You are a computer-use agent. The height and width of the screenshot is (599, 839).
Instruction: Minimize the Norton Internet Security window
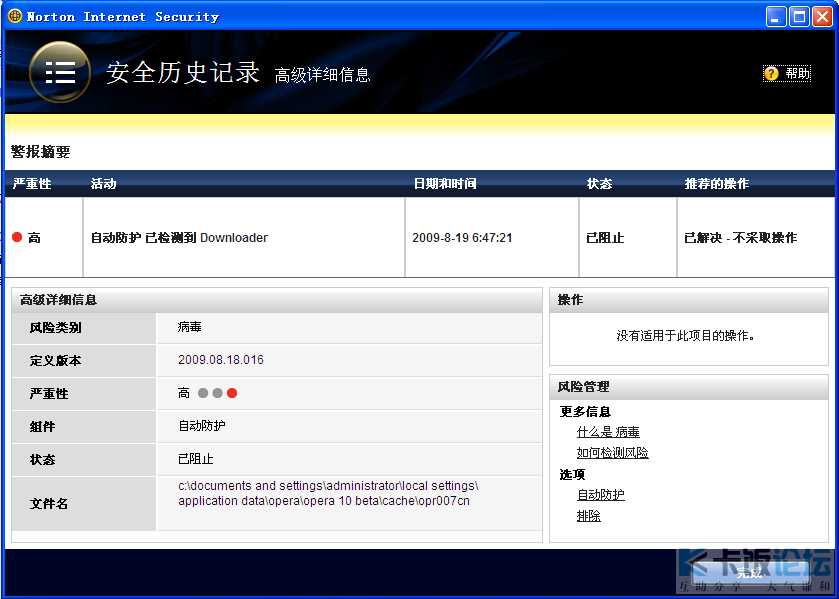775,17
